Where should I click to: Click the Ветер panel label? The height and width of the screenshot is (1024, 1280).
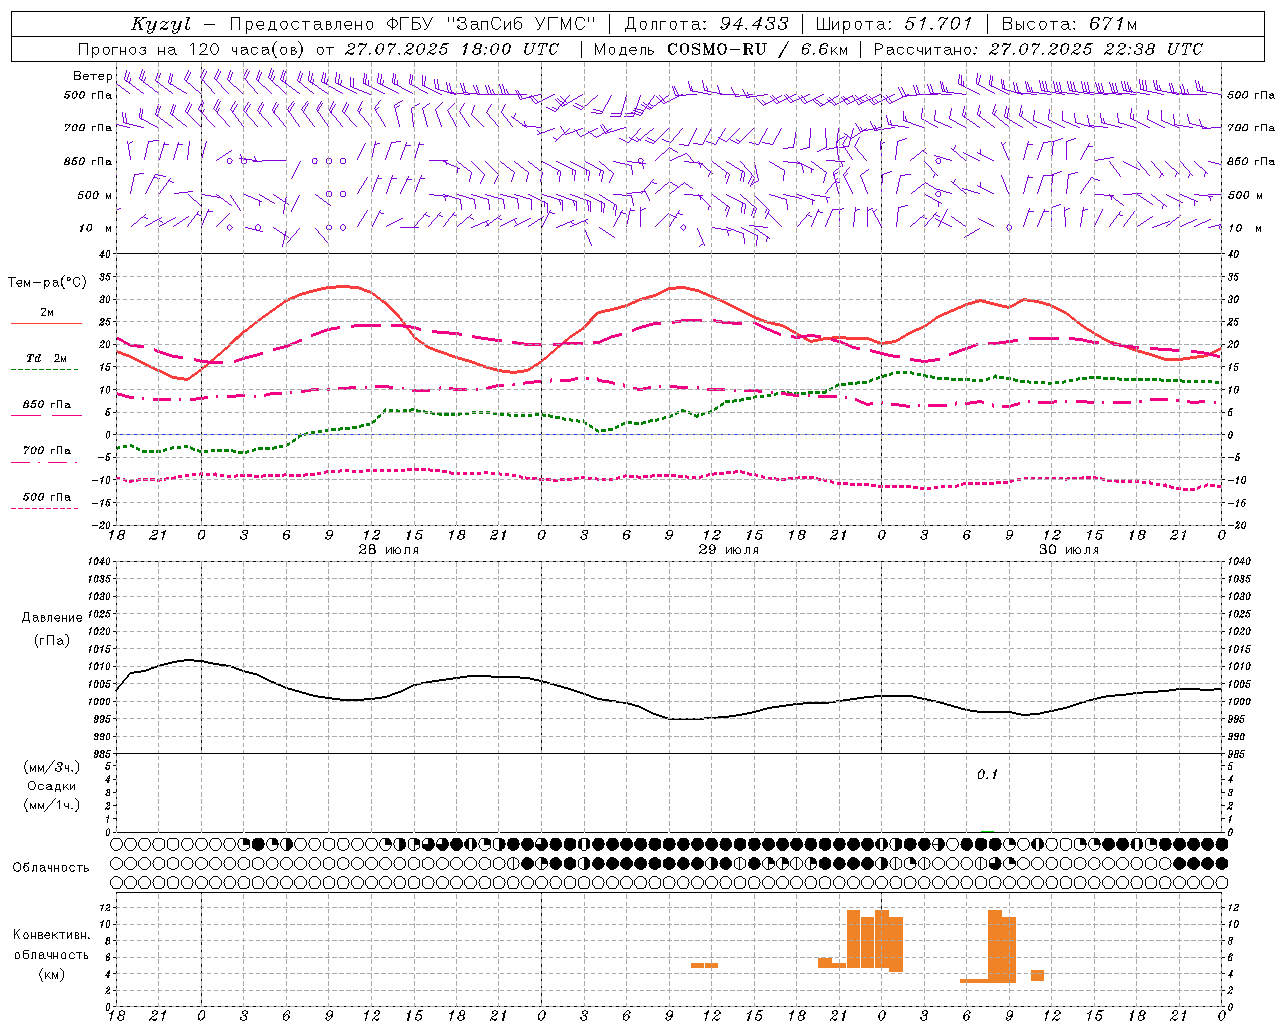92,76
